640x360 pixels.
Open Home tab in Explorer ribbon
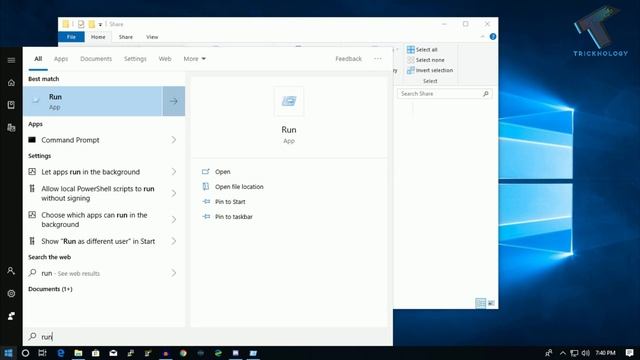tap(98, 37)
